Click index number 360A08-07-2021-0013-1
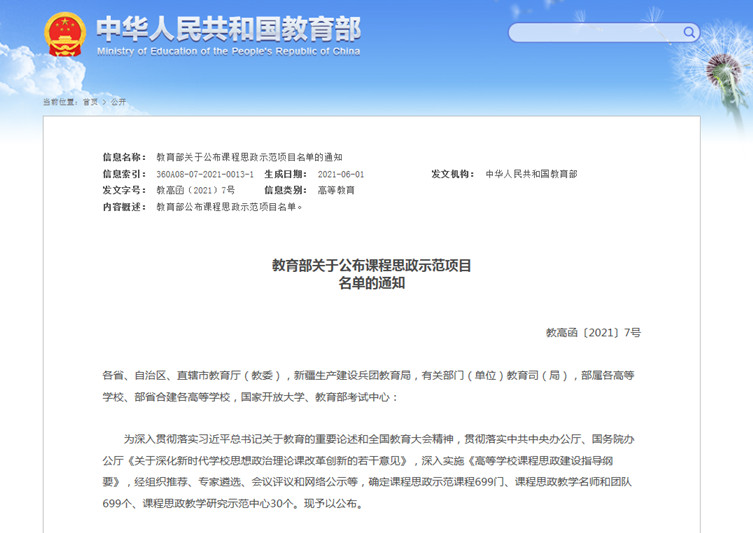The image size is (753, 533). (x=205, y=174)
